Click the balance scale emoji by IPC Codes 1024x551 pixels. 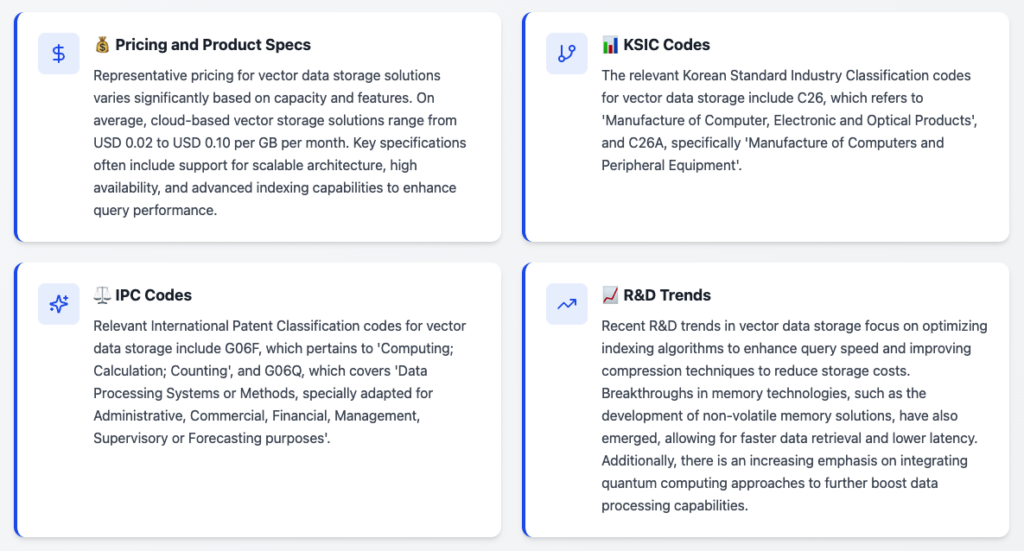point(102,295)
